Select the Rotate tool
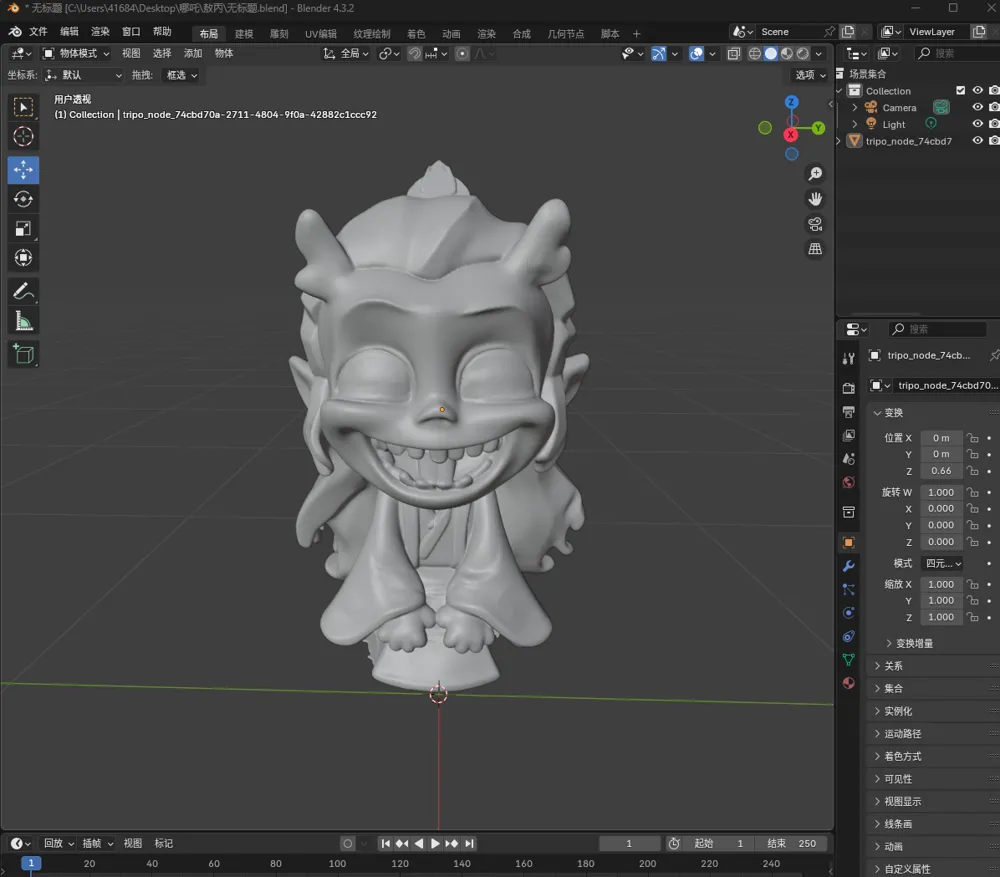 [23, 199]
